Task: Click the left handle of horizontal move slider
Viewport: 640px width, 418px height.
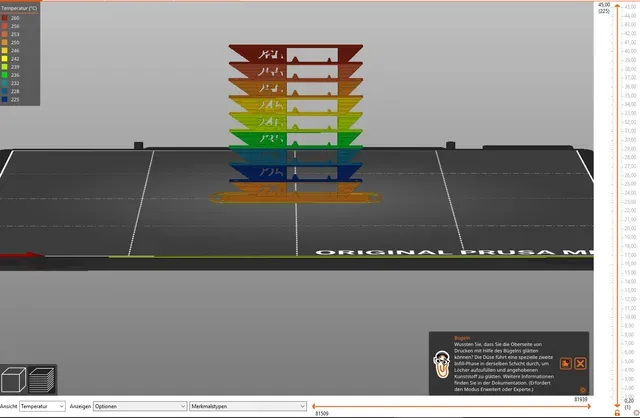Action: pos(313,406)
